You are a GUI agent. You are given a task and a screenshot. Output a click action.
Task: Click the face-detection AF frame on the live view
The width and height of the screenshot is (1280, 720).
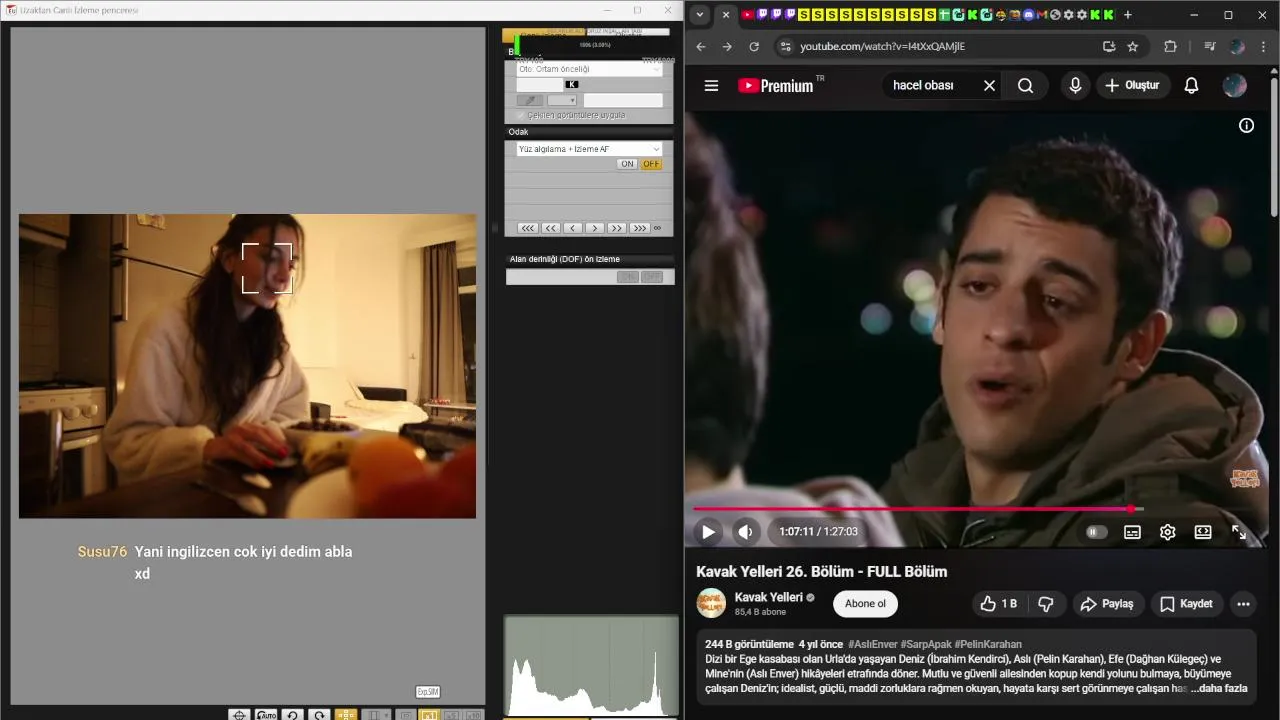pyautogui.click(x=267, y=268)
